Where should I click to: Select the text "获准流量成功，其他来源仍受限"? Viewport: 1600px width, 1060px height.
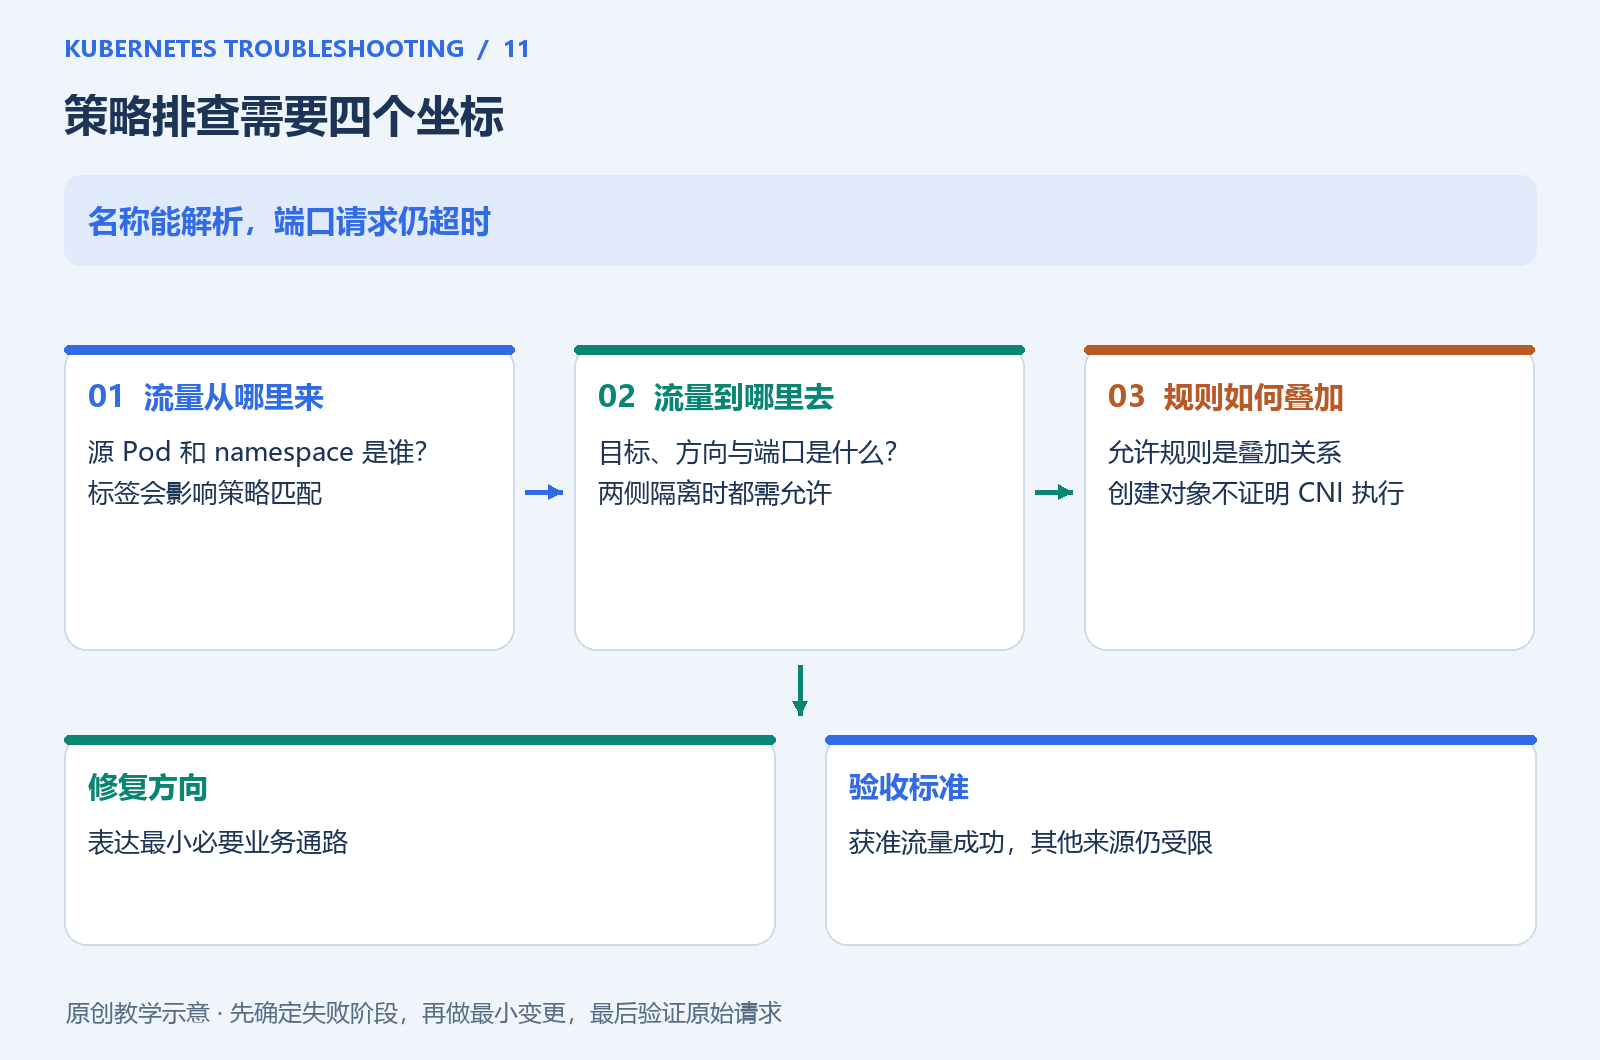(1031, 842)
